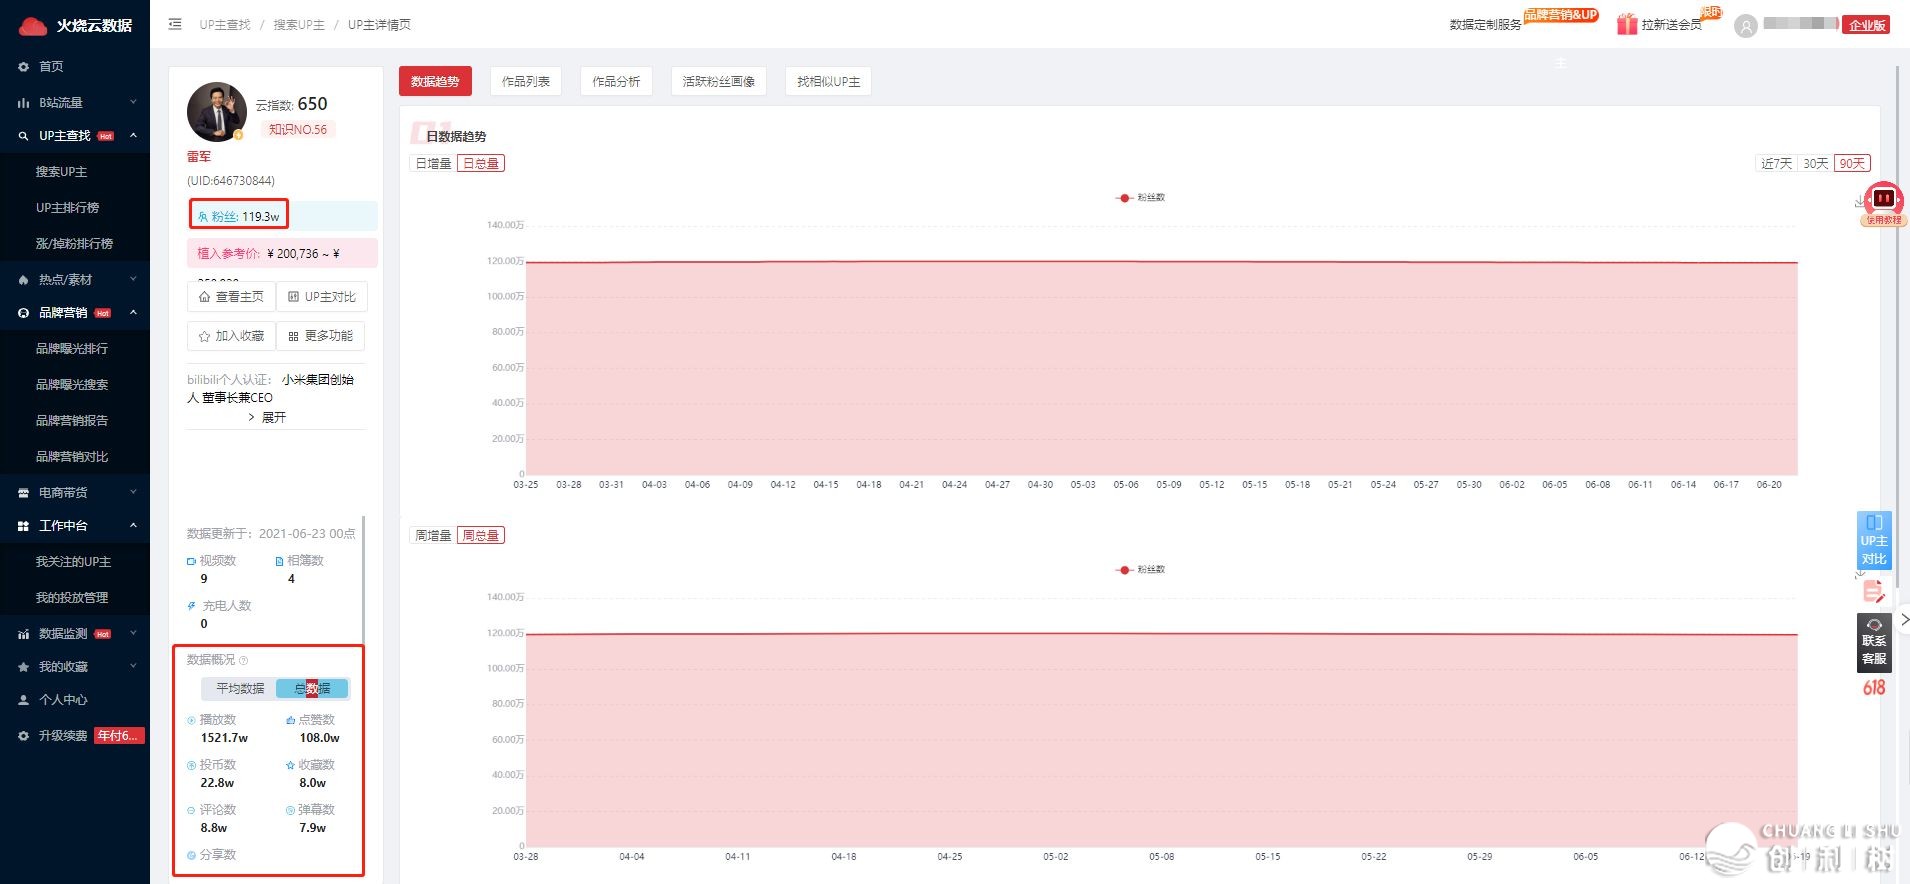Toggle data overview to 平均数据
Viewport: 1910px width, 884px height.
(240, 688)
